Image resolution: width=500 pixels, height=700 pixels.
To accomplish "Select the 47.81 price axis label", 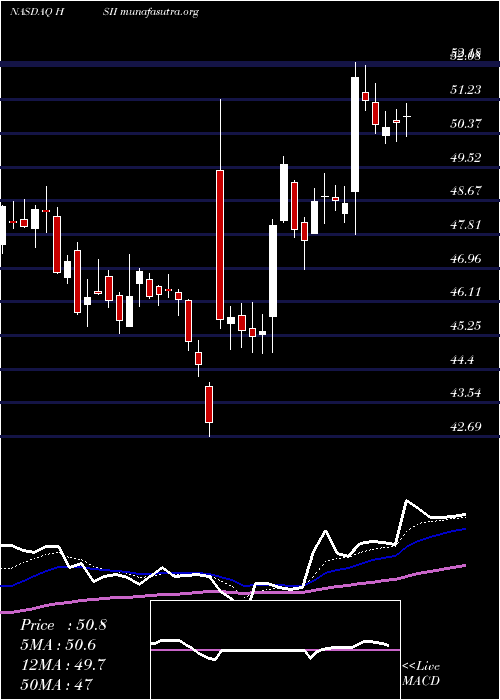I will (x=466, y=225).
